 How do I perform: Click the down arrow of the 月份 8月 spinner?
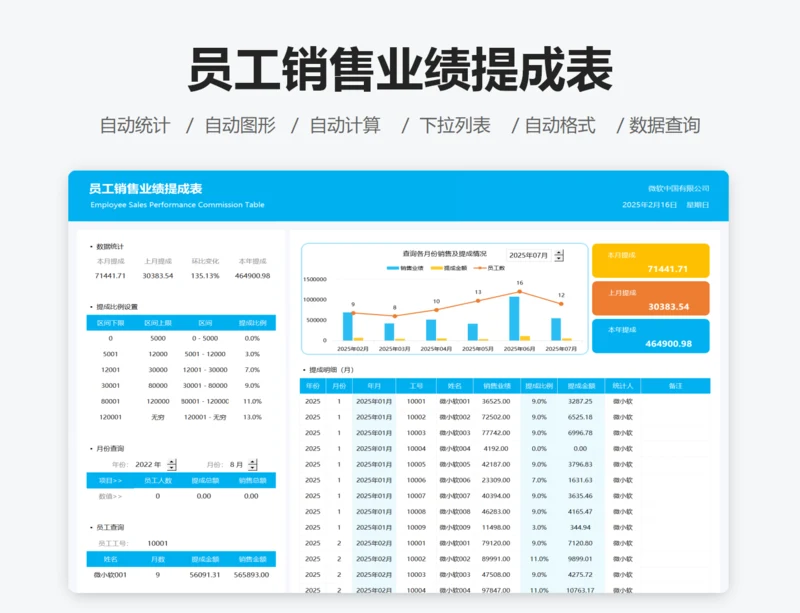pos(253,468)
